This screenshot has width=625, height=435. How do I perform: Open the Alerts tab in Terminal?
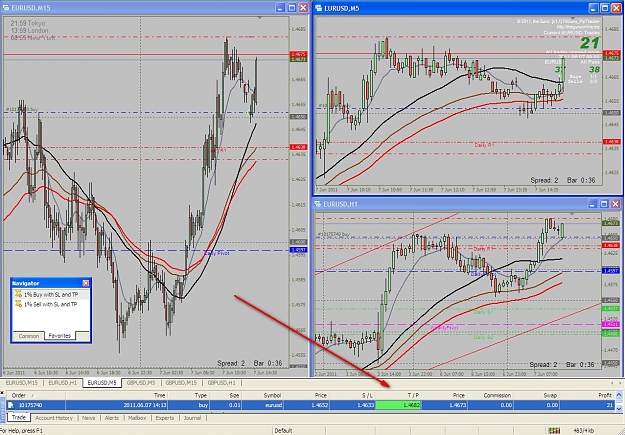[112, 418]
